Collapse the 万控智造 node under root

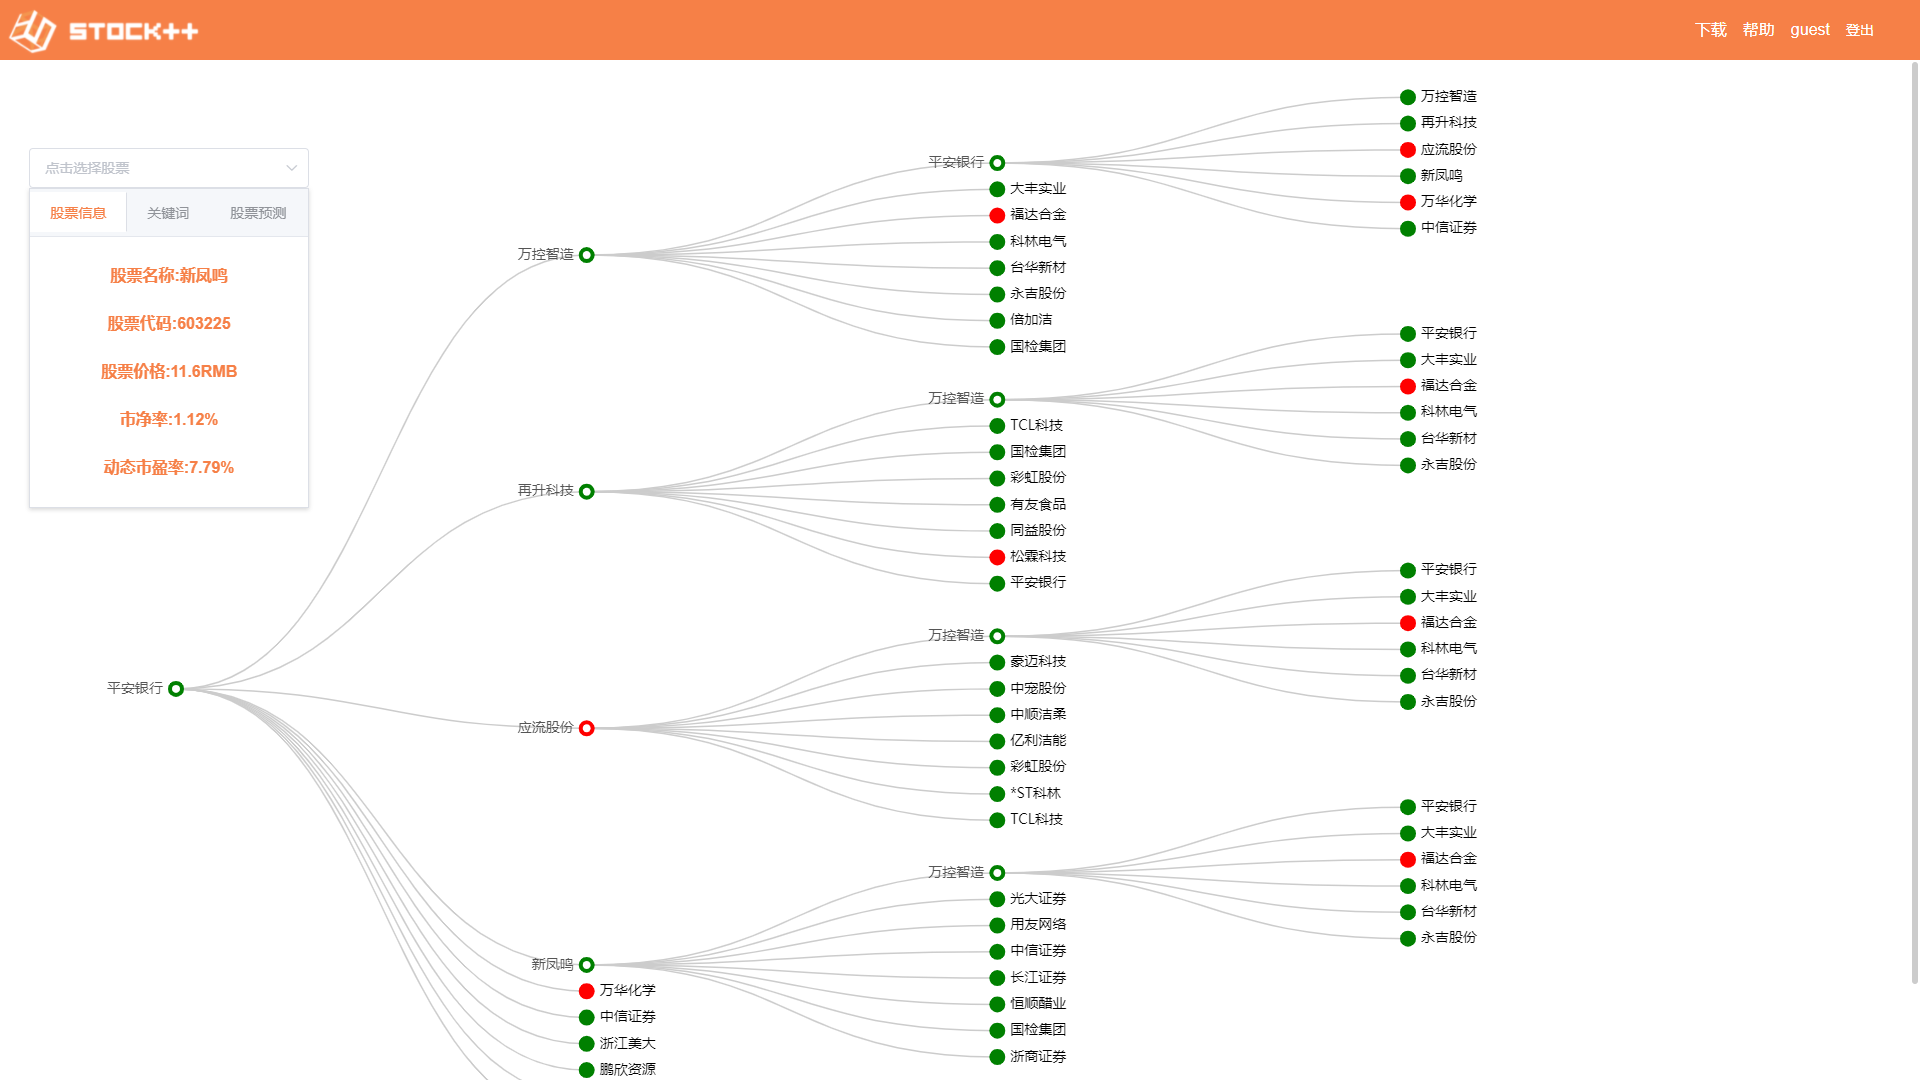click(587, 255)
